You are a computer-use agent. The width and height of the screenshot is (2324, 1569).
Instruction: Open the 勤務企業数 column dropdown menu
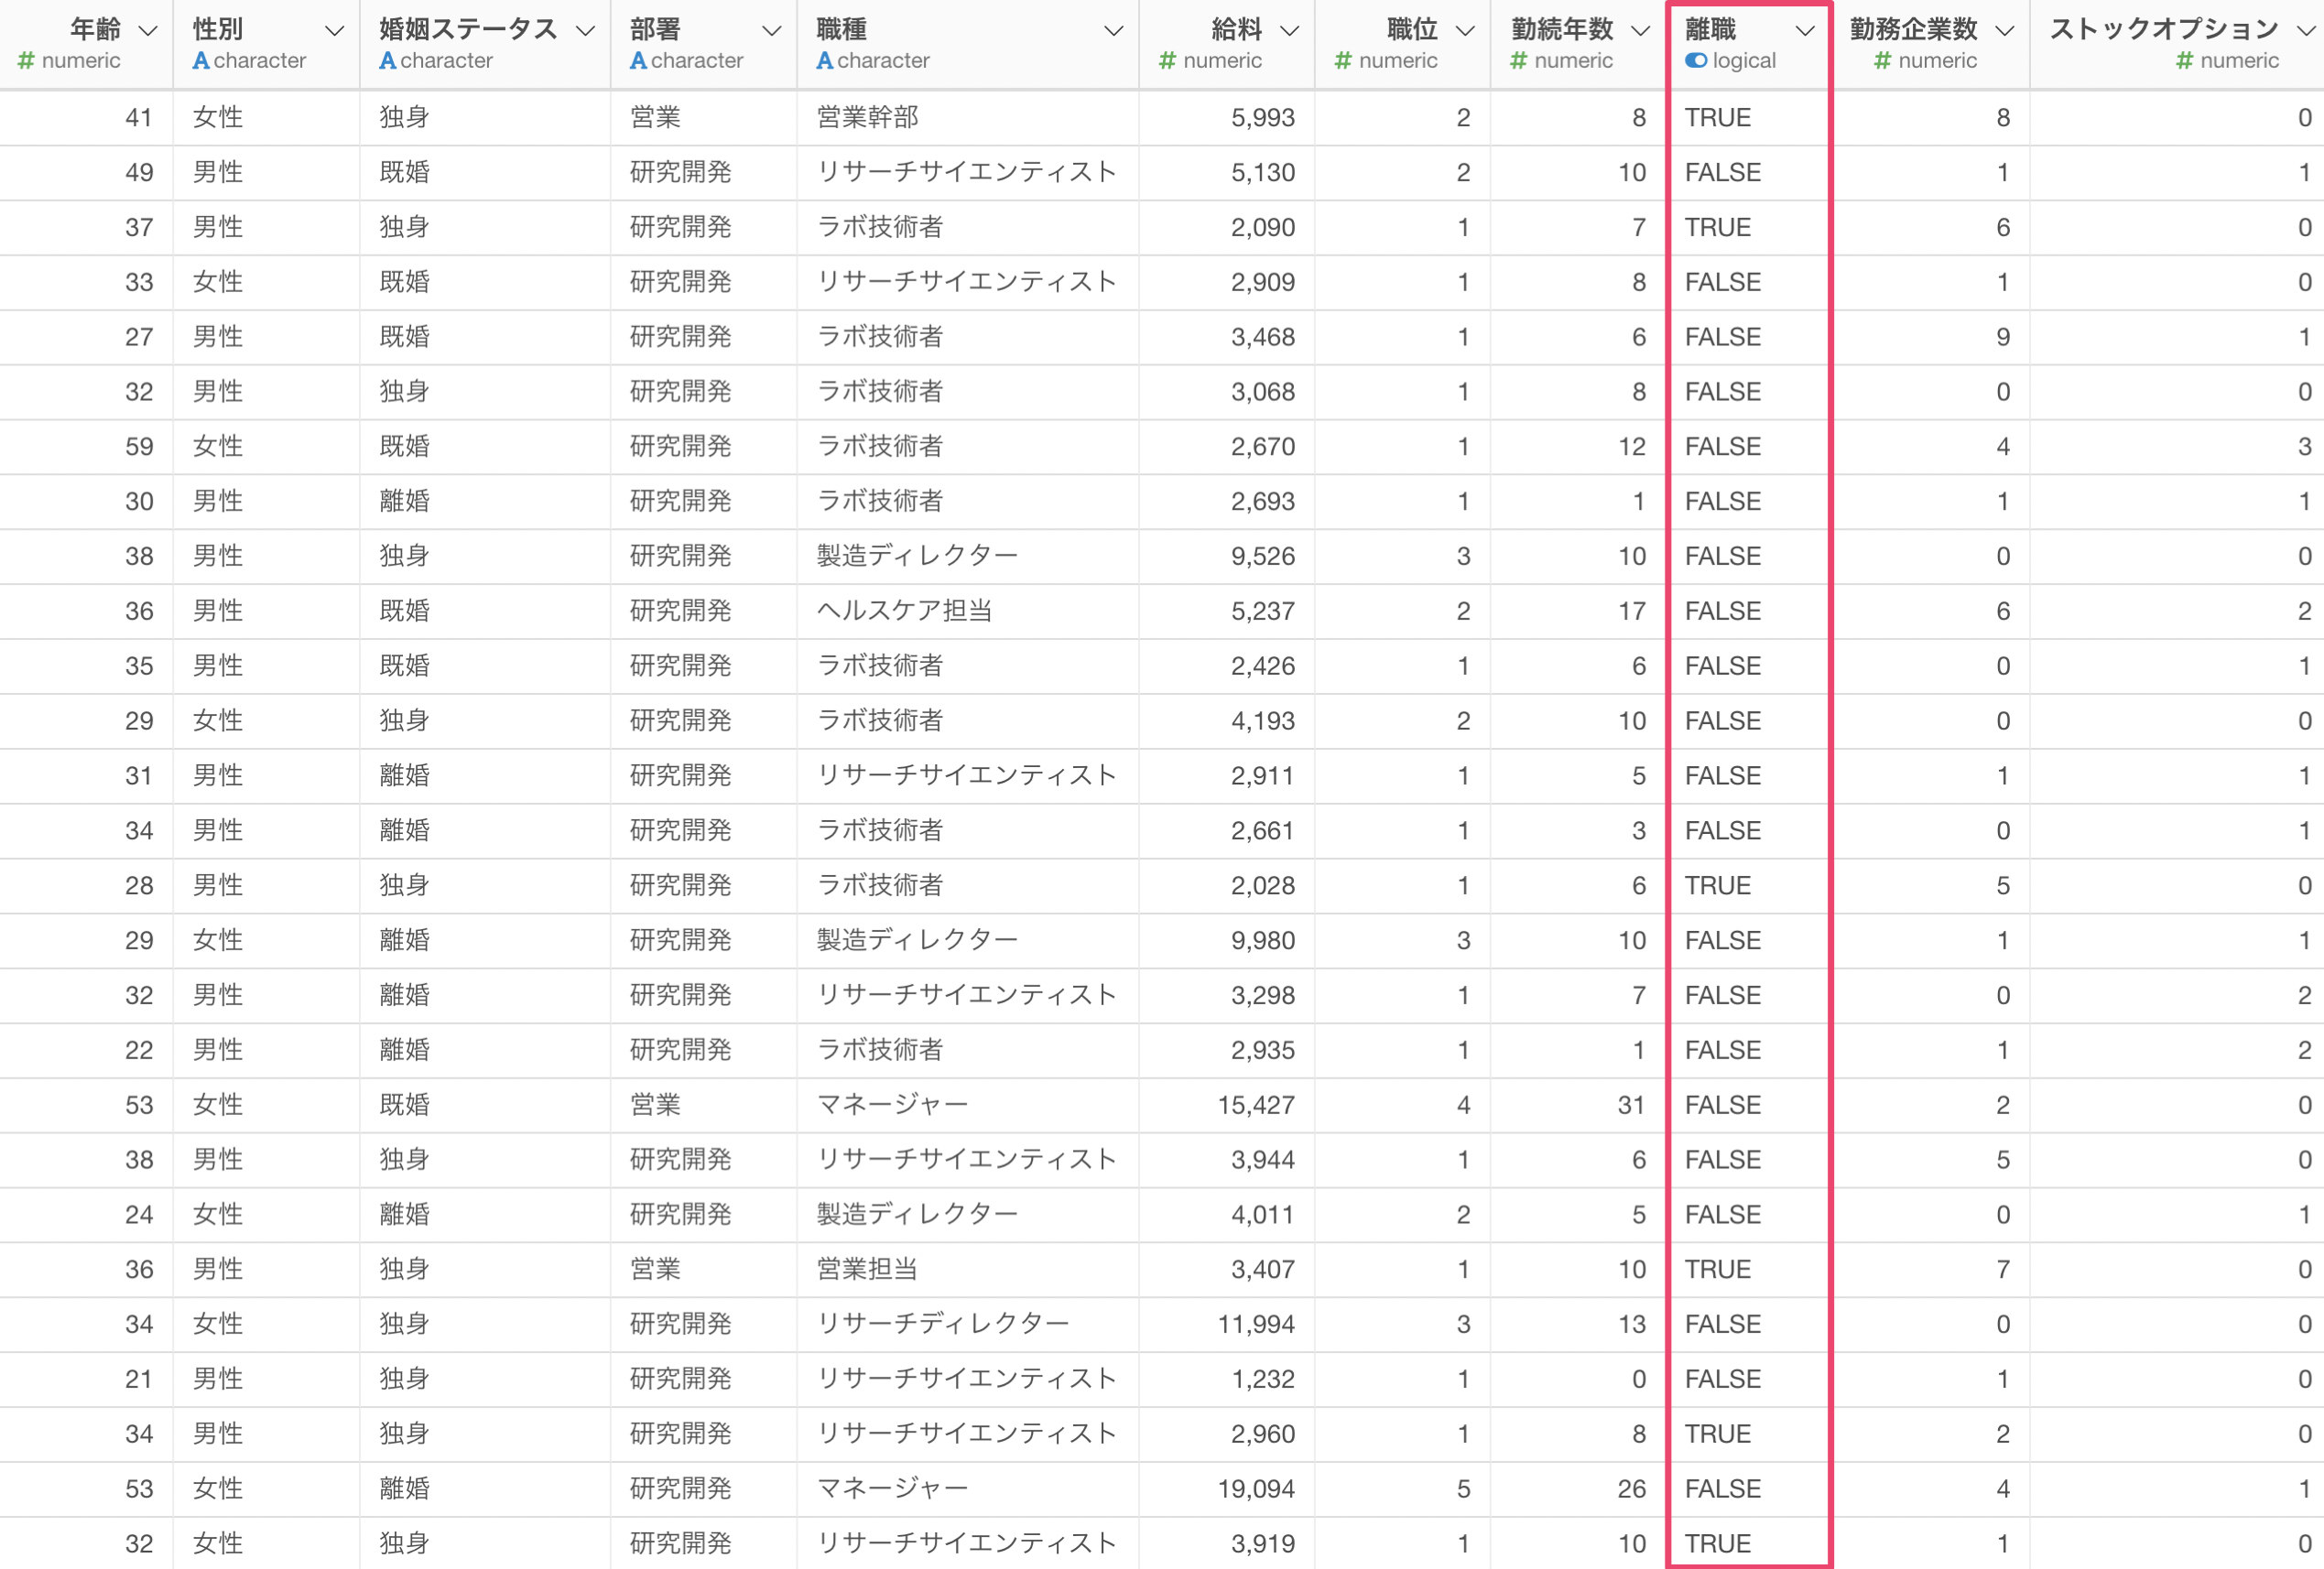(2005, 31)
